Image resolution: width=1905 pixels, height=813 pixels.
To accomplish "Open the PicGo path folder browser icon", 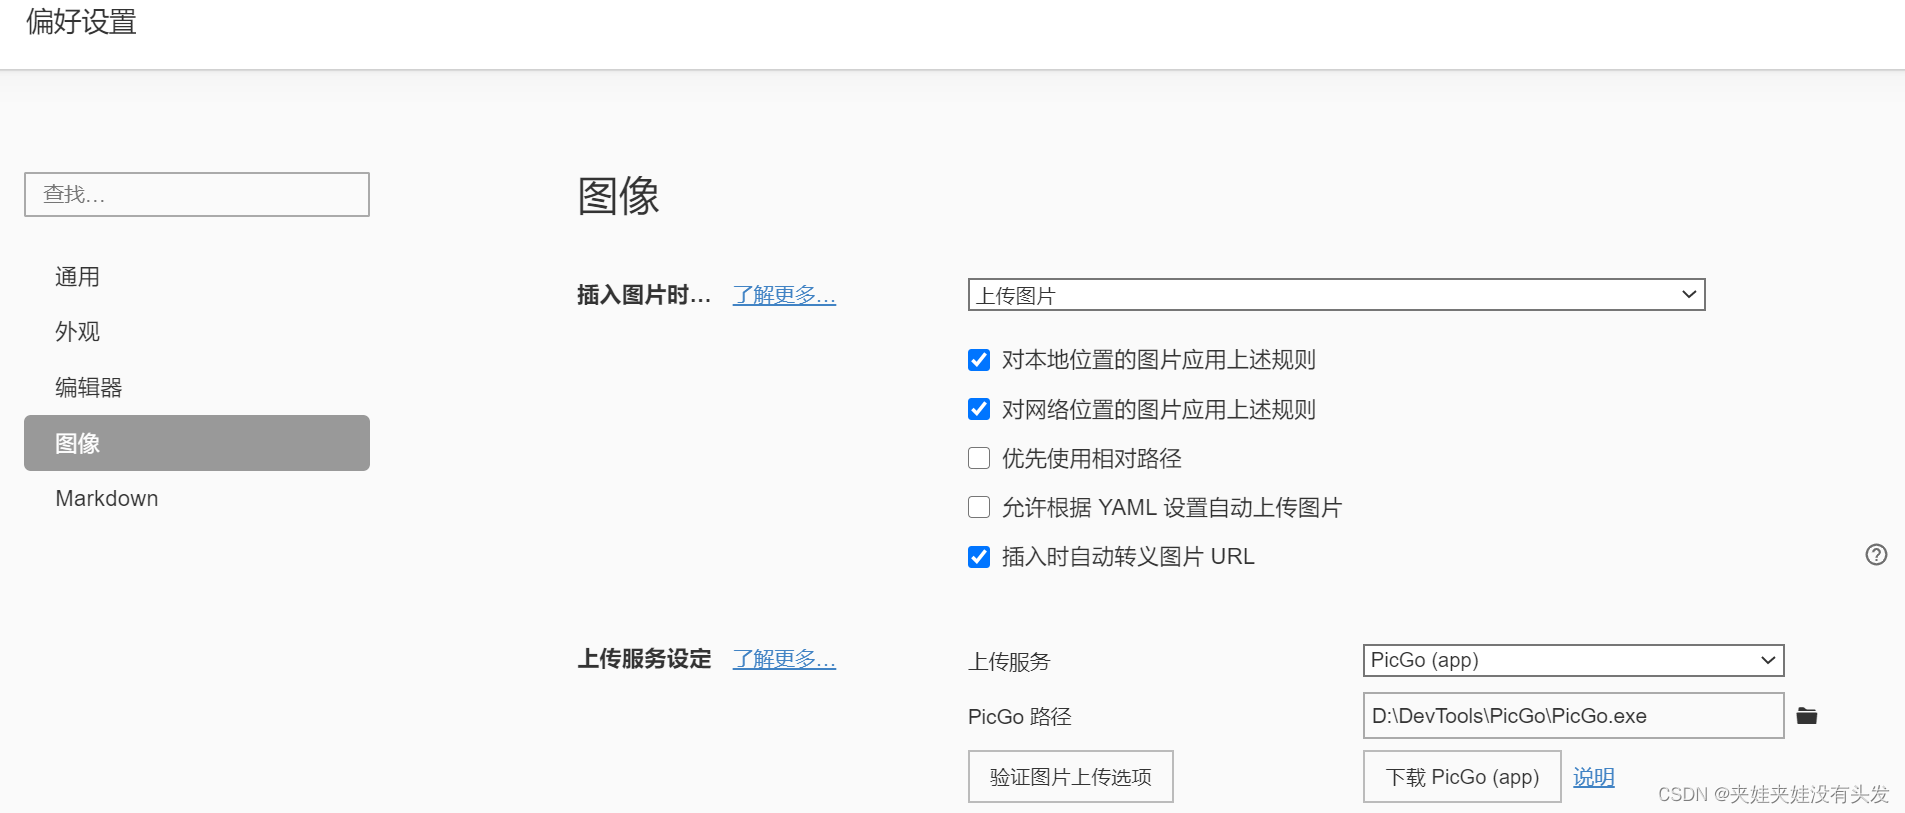I will click(x=1806, y=716).
